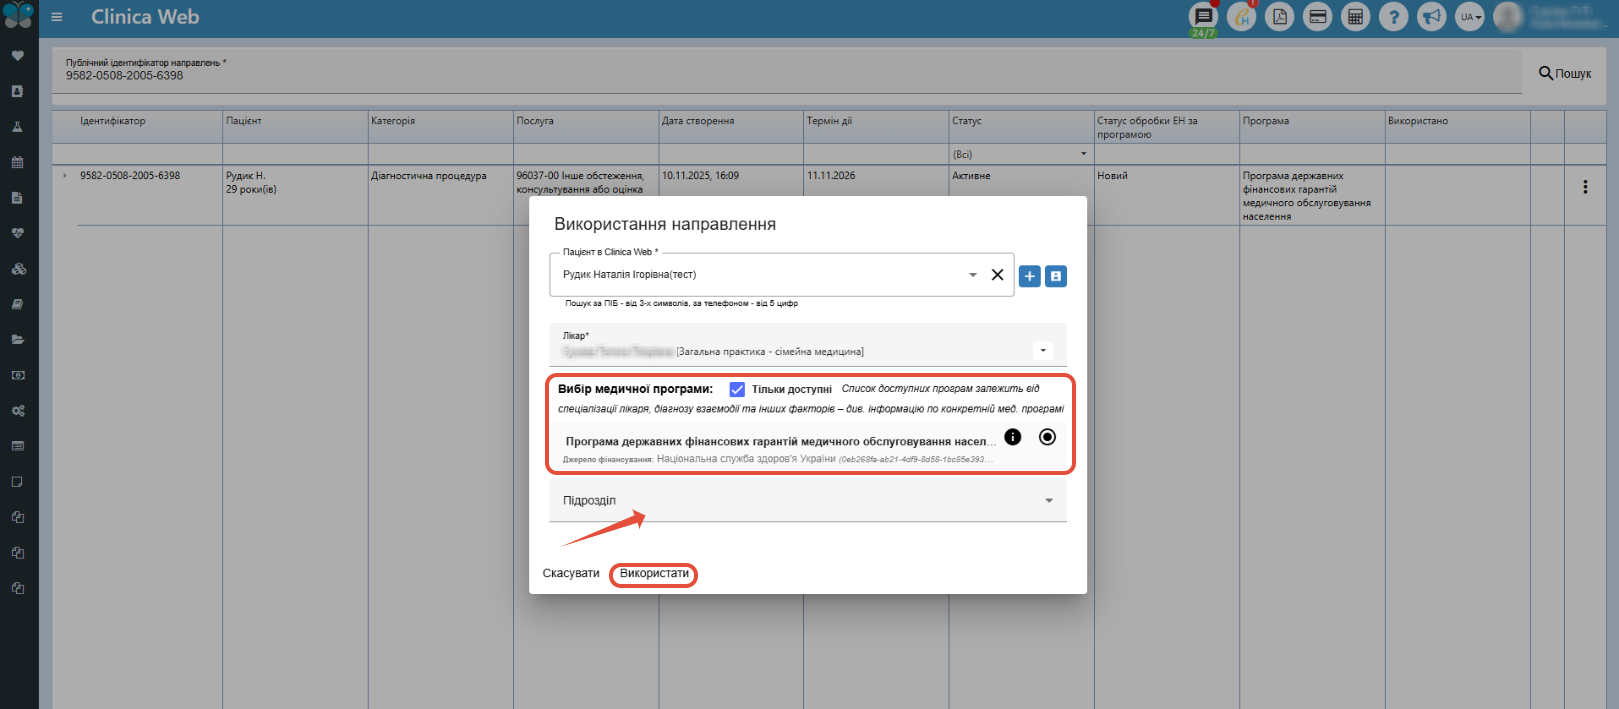Open the sticky note icon in sidebar
Screen dimensions: 1619x709
(17, 482)
